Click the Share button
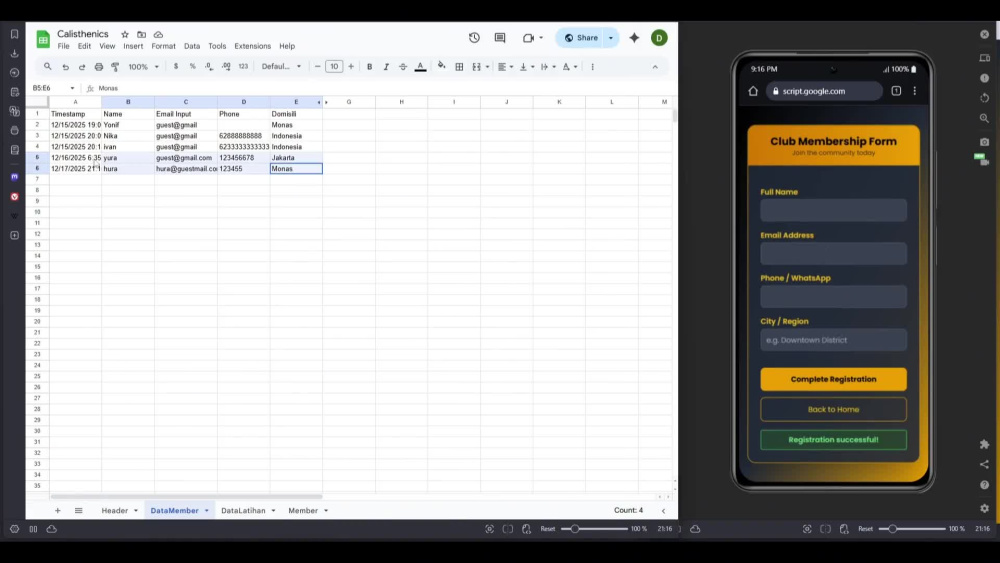Viewport: 1000px width, 563px height. click(581, 38)
